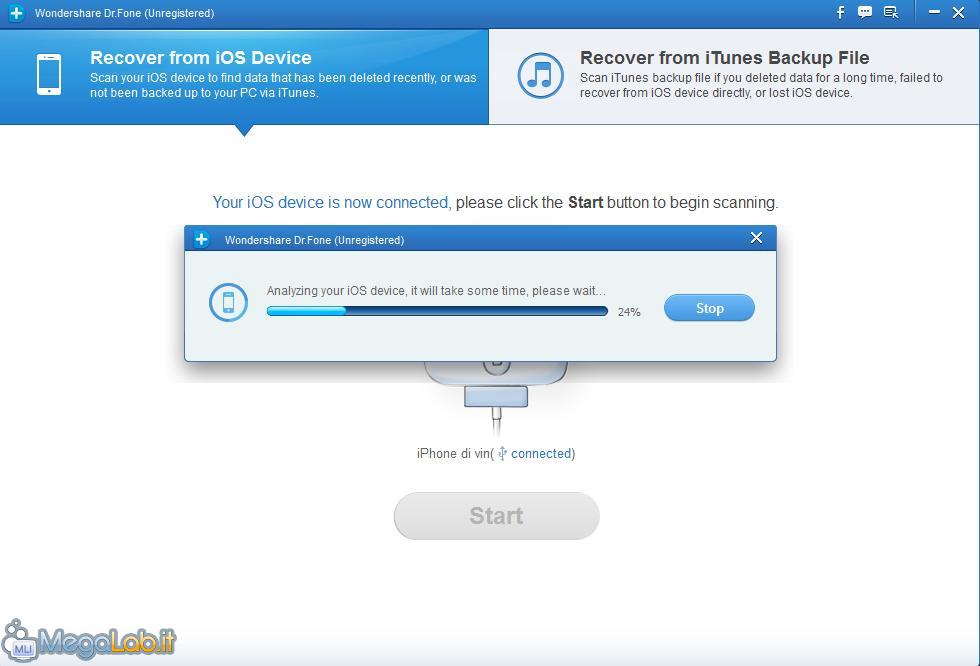
Task: Click the analyzing dialog's title text
Action: point(314,240)
